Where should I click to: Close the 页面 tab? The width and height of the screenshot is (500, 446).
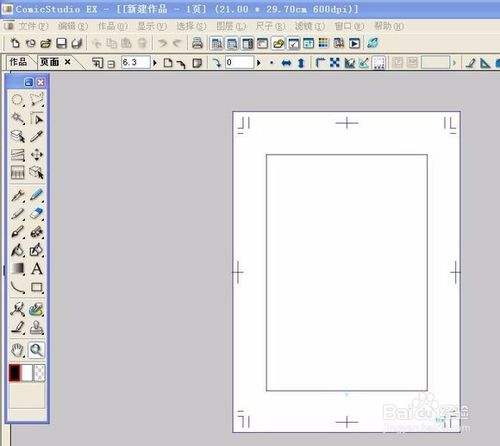(68, 62)
